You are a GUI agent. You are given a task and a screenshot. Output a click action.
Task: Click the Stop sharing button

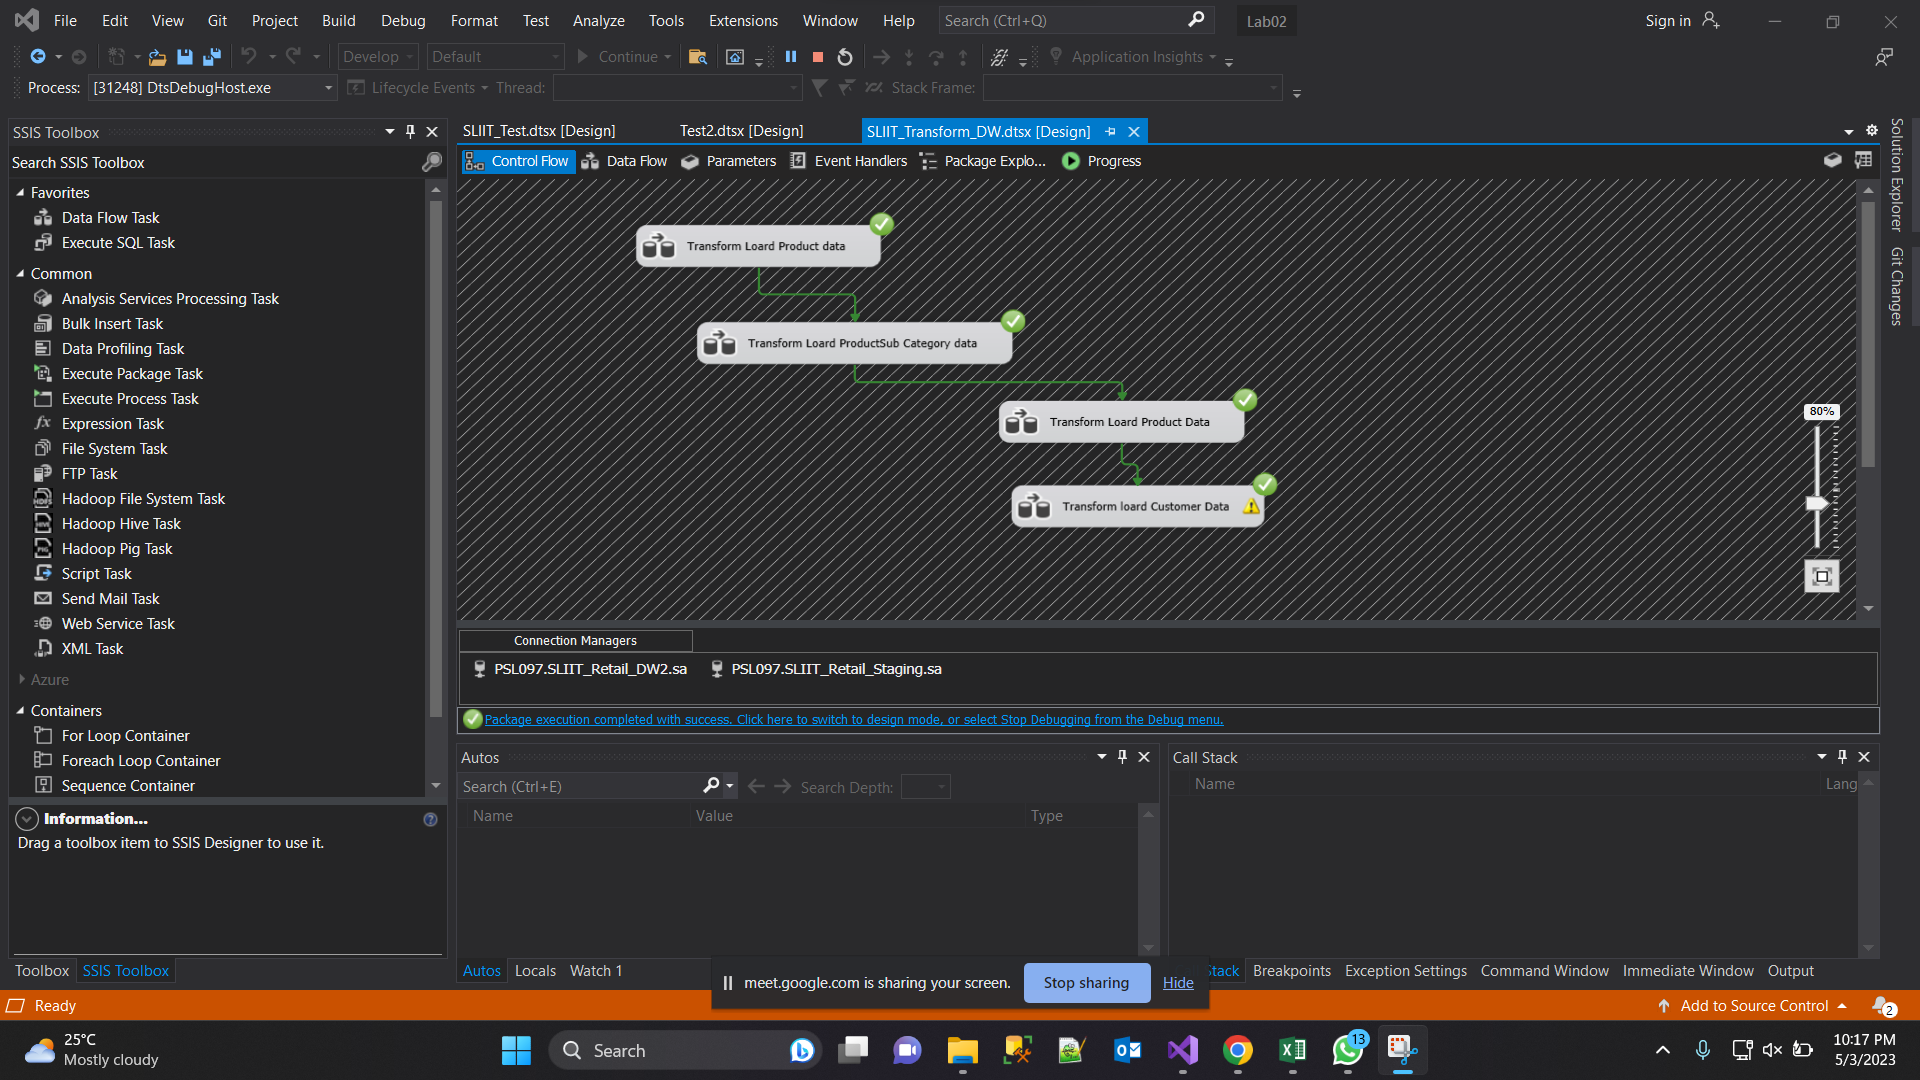pyautogui.click(x=1086, y=983)
